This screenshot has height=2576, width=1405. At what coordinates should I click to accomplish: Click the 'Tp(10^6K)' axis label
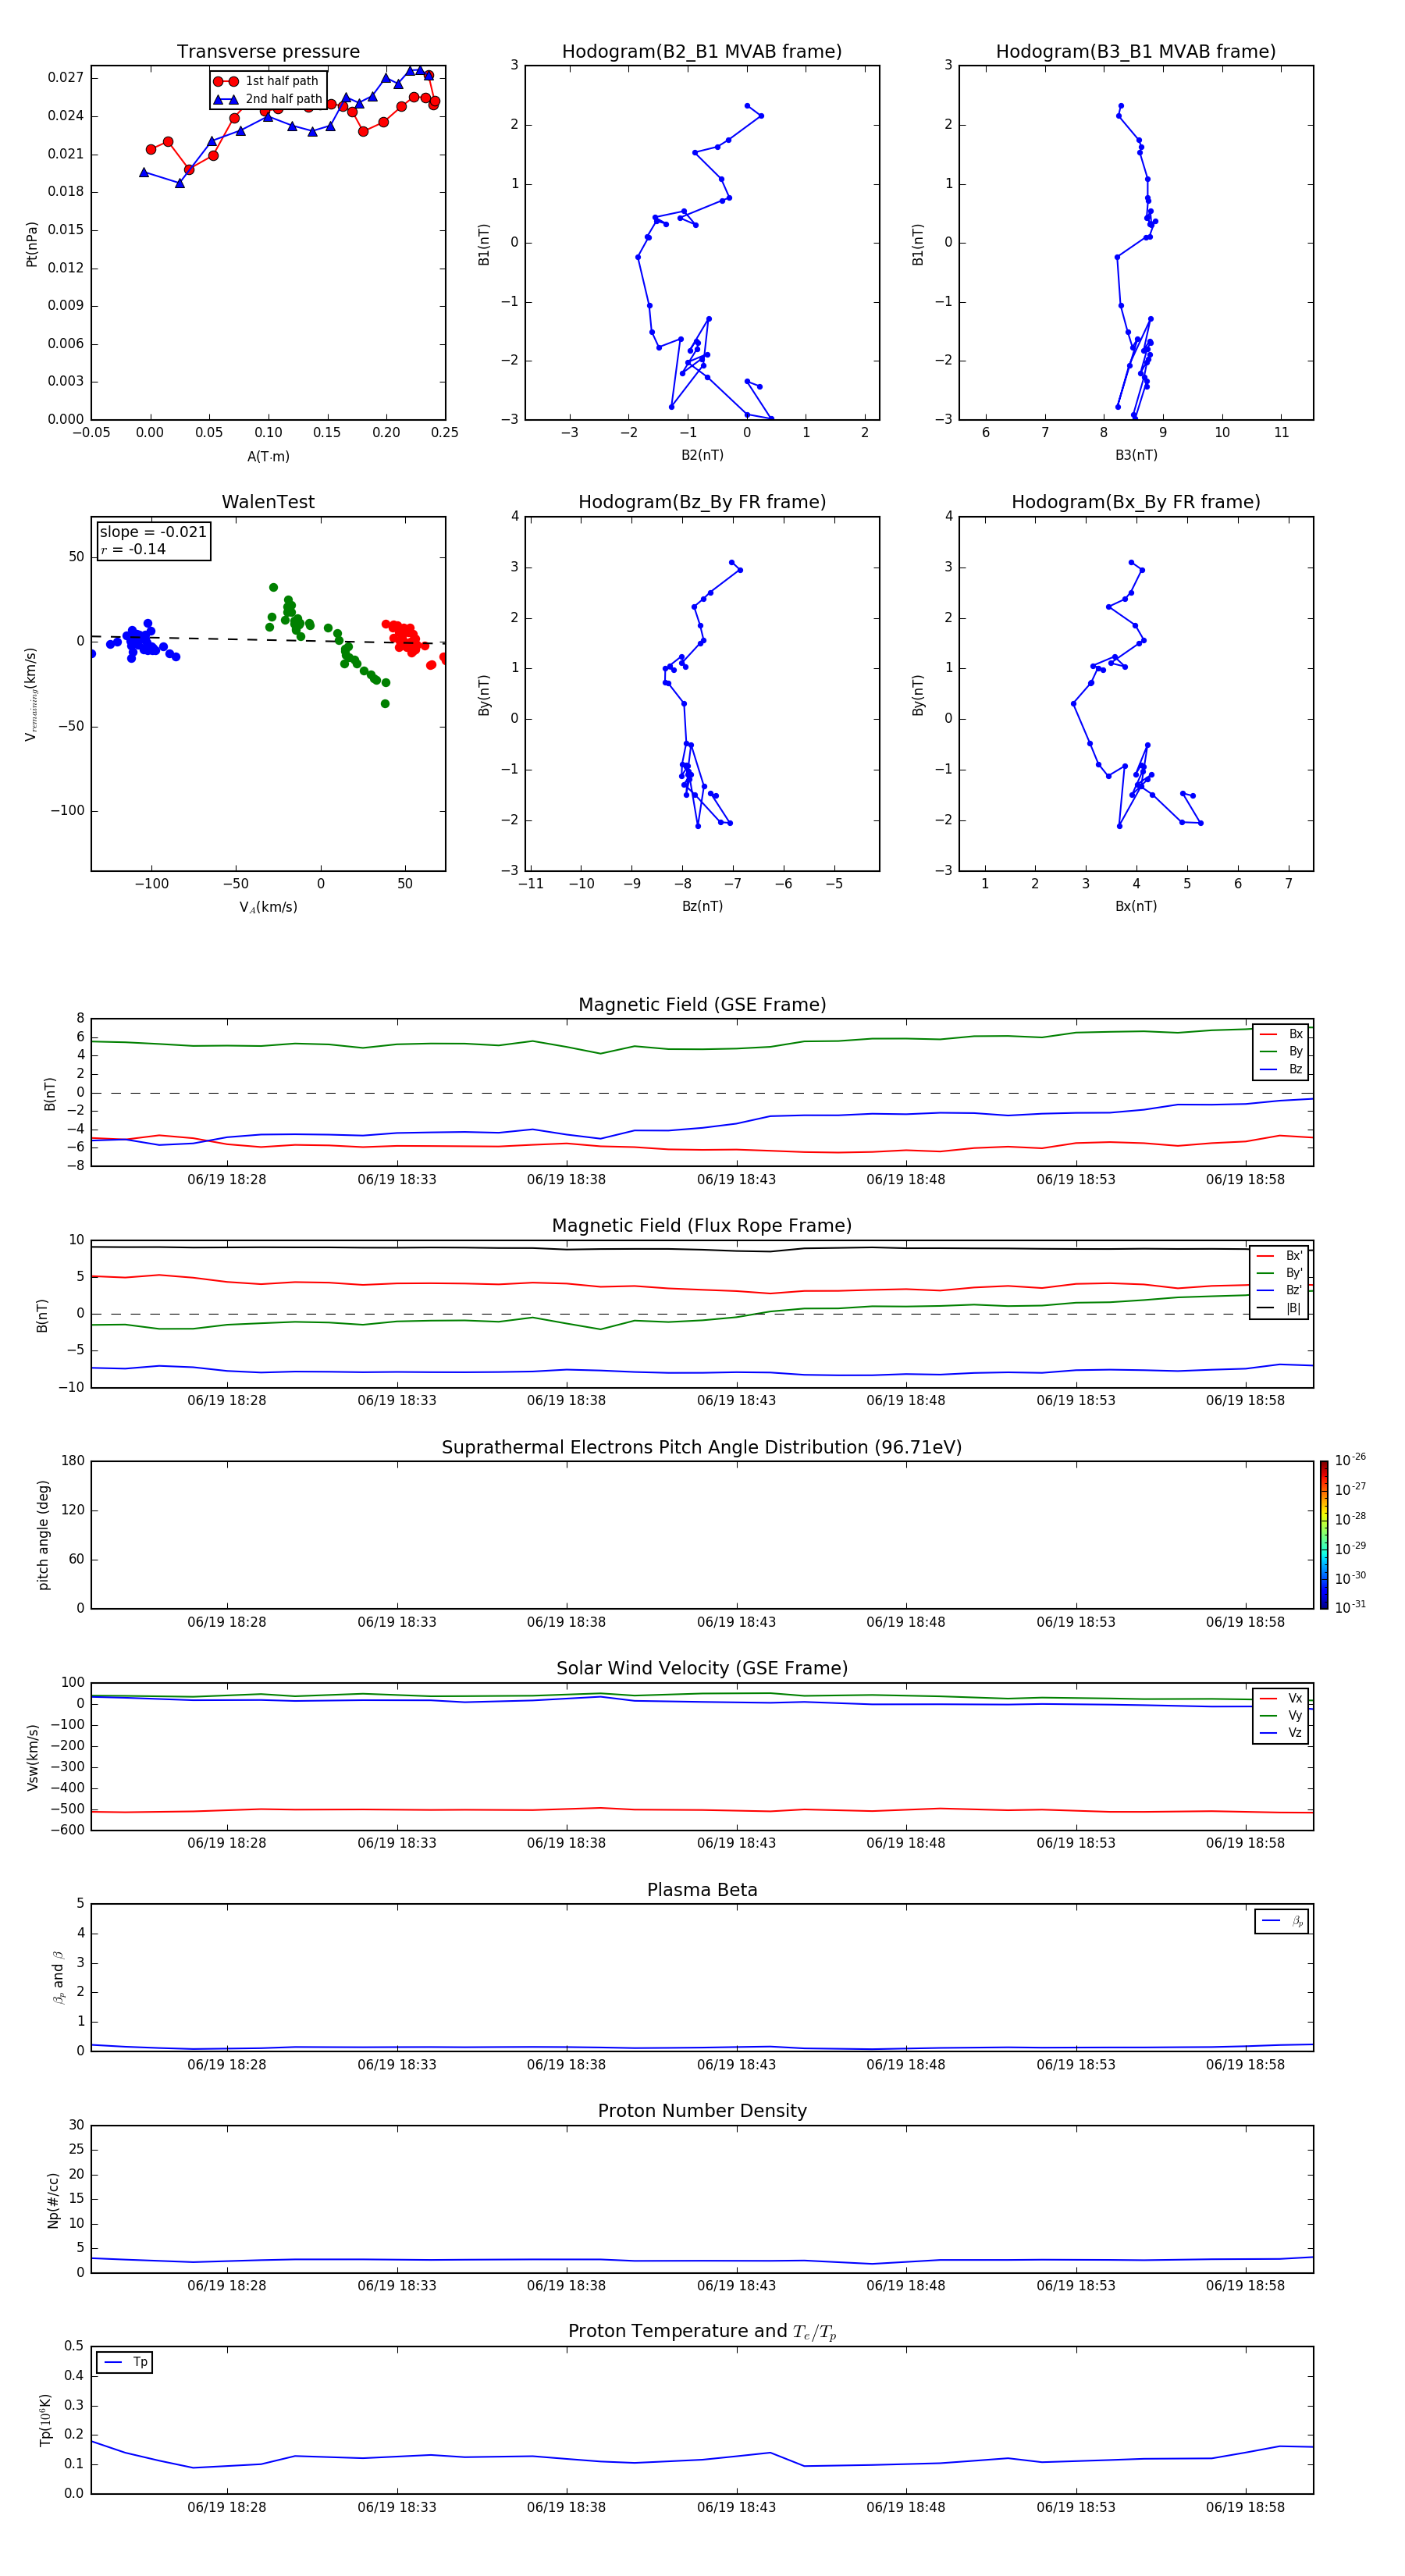point(45,2420)
